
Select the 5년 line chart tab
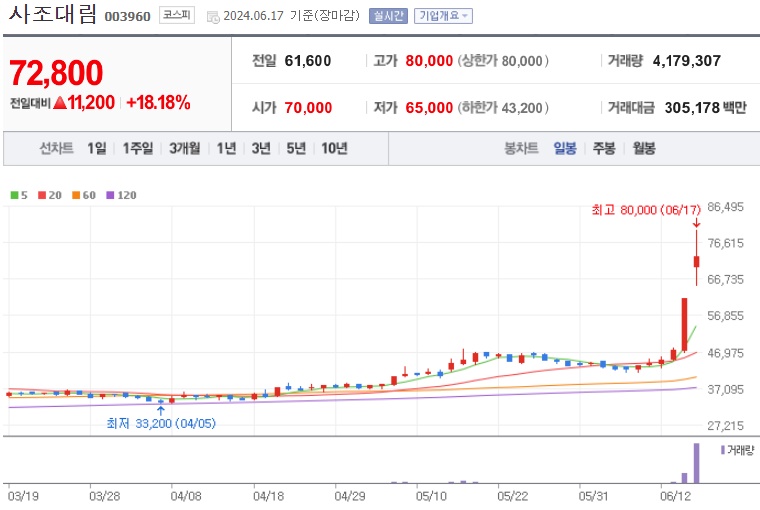pyautogui.click(x=296, y=148)
